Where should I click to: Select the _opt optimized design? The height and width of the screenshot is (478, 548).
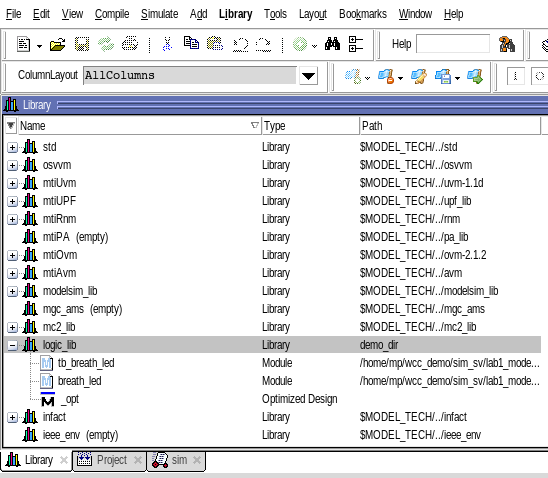[70, 399]
